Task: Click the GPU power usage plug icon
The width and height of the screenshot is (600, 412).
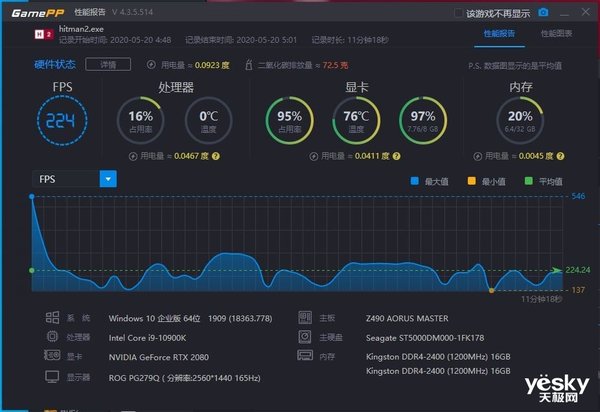Action: pyautogui.click(x=314, y=156)
